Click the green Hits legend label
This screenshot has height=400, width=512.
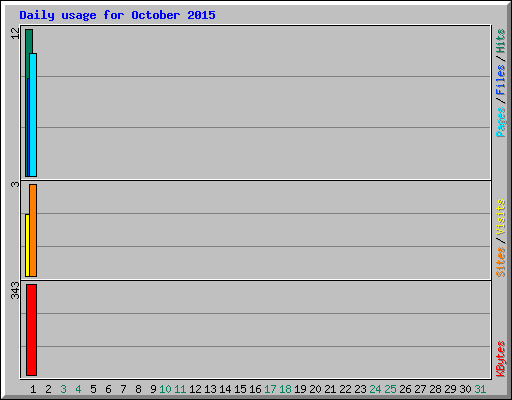[500, 41]
